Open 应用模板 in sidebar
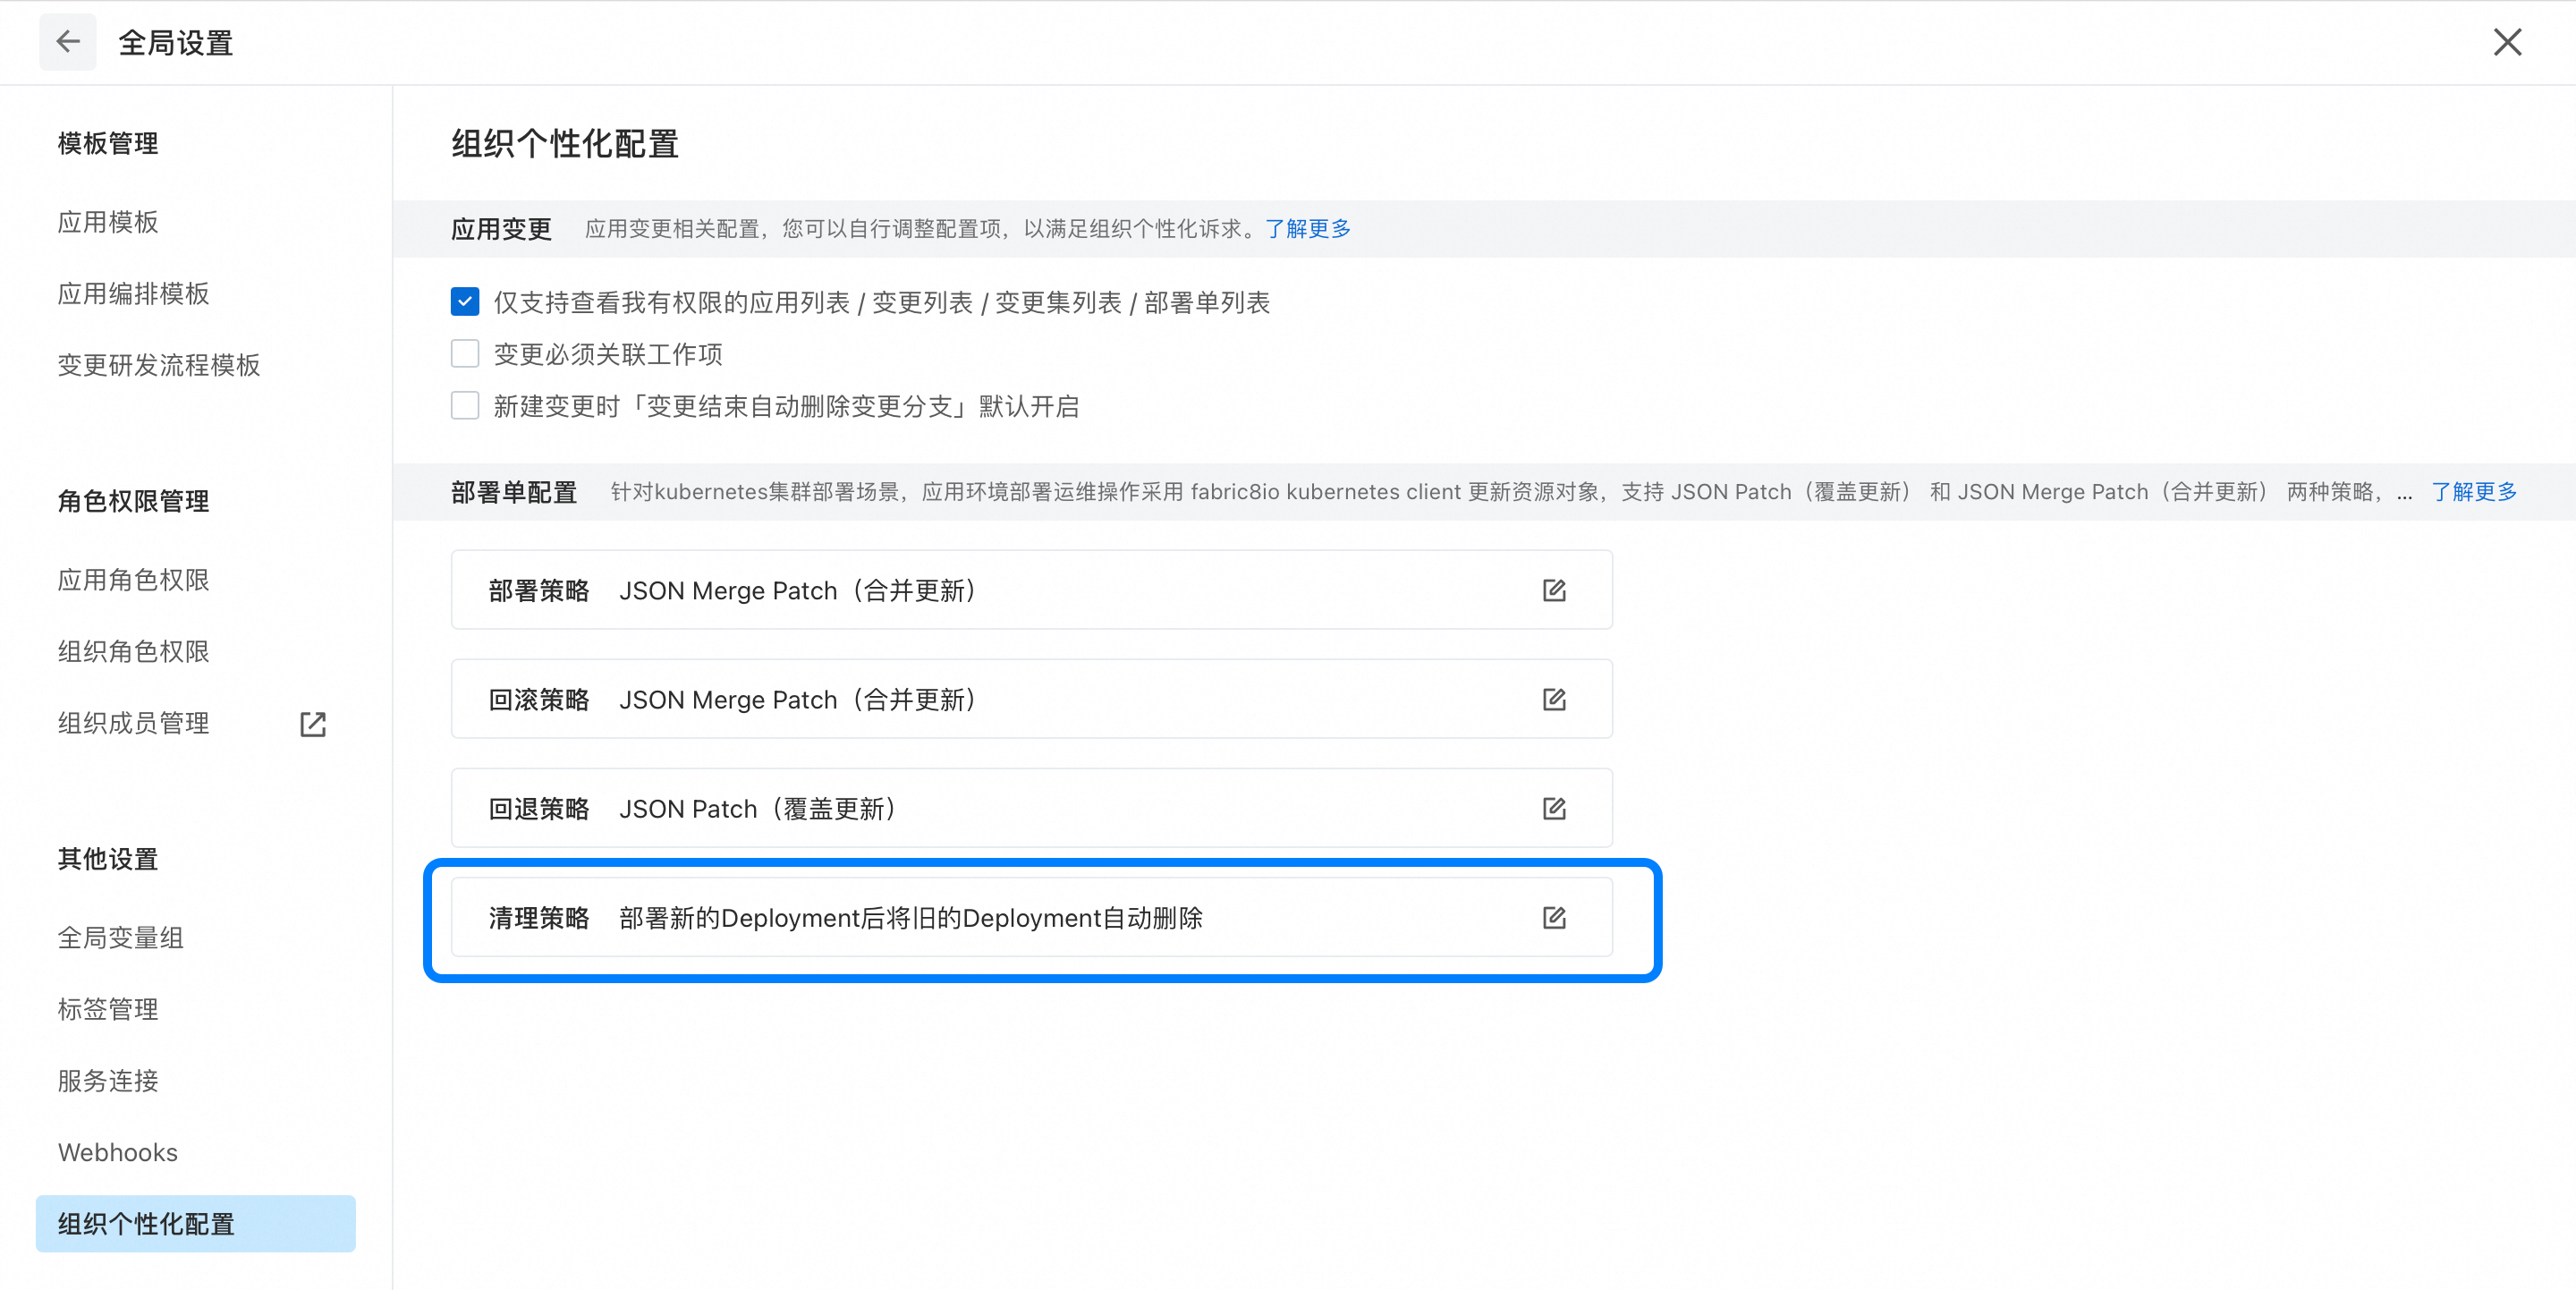This screenshot has height=1290, width=2576. click(108, 222)
